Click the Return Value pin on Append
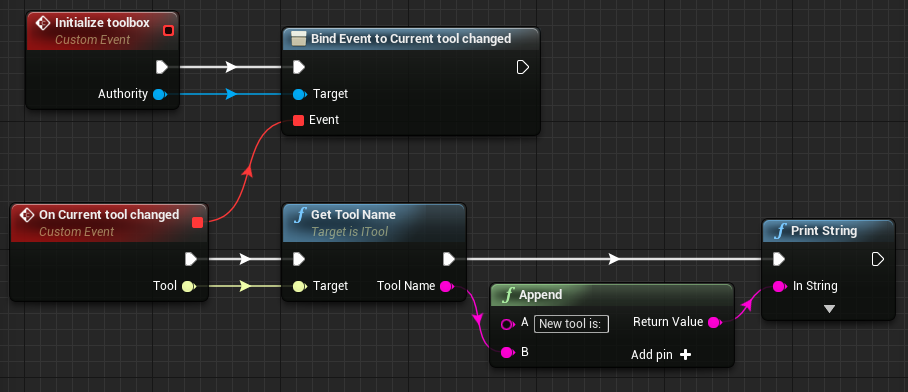 click(715, 323)
